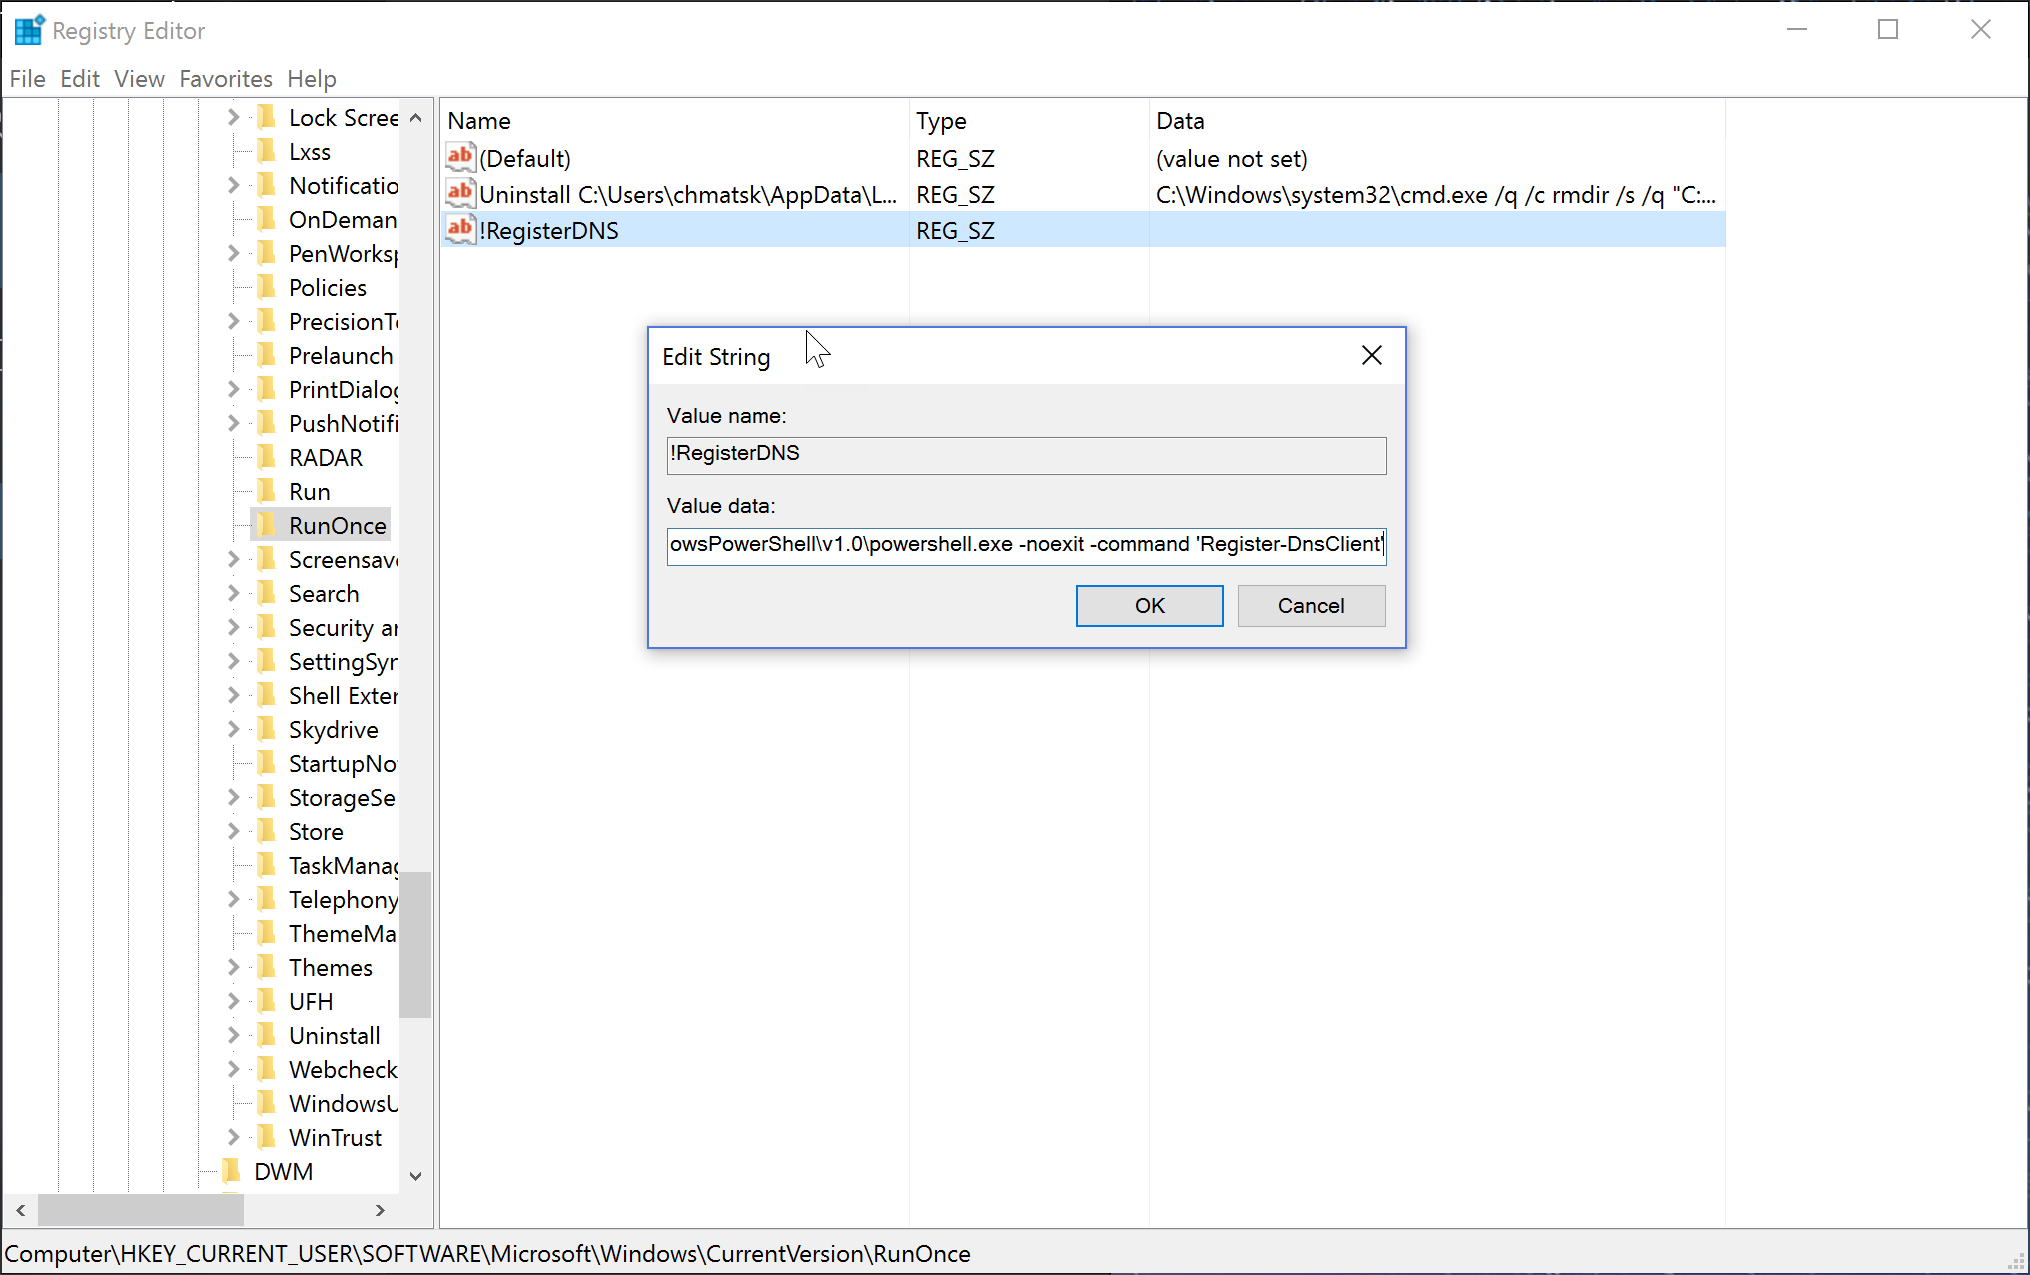Click the tree's vertical scroll down arrow

pyautogui.click(x=416, y=1176)
